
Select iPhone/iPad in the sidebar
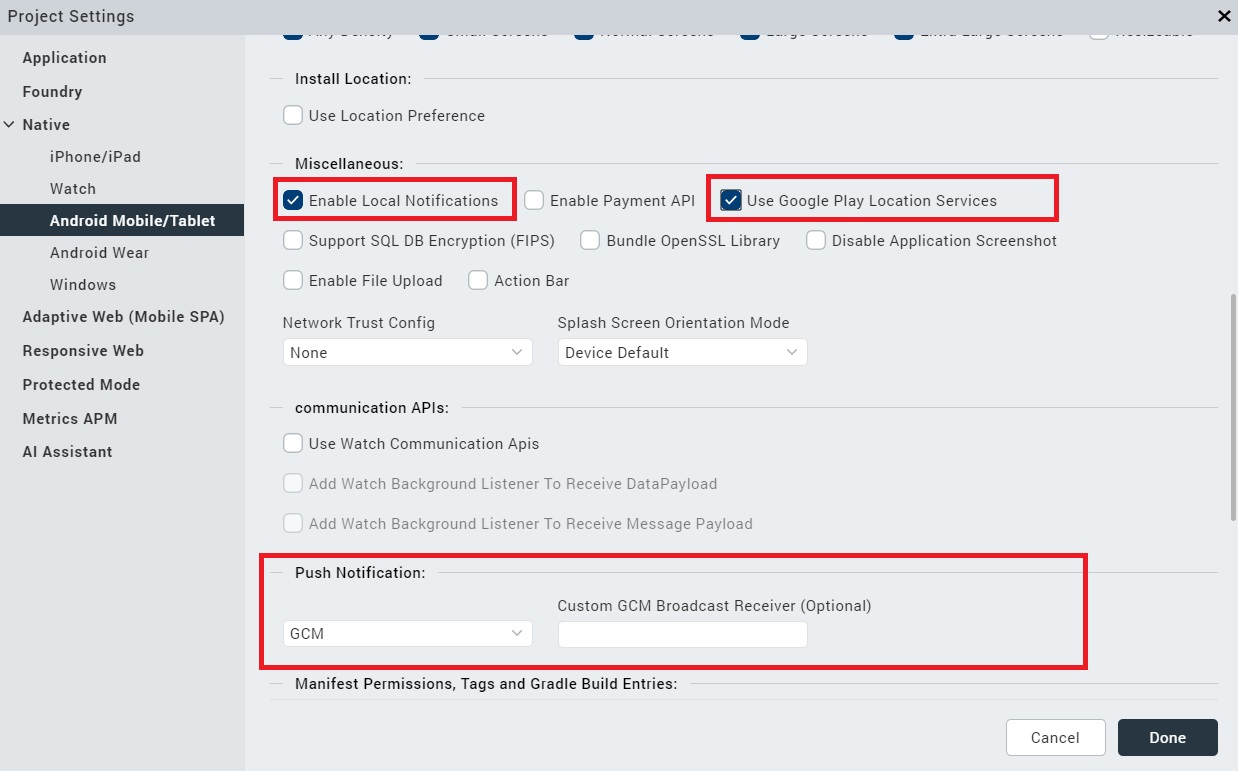coord(95,157)
